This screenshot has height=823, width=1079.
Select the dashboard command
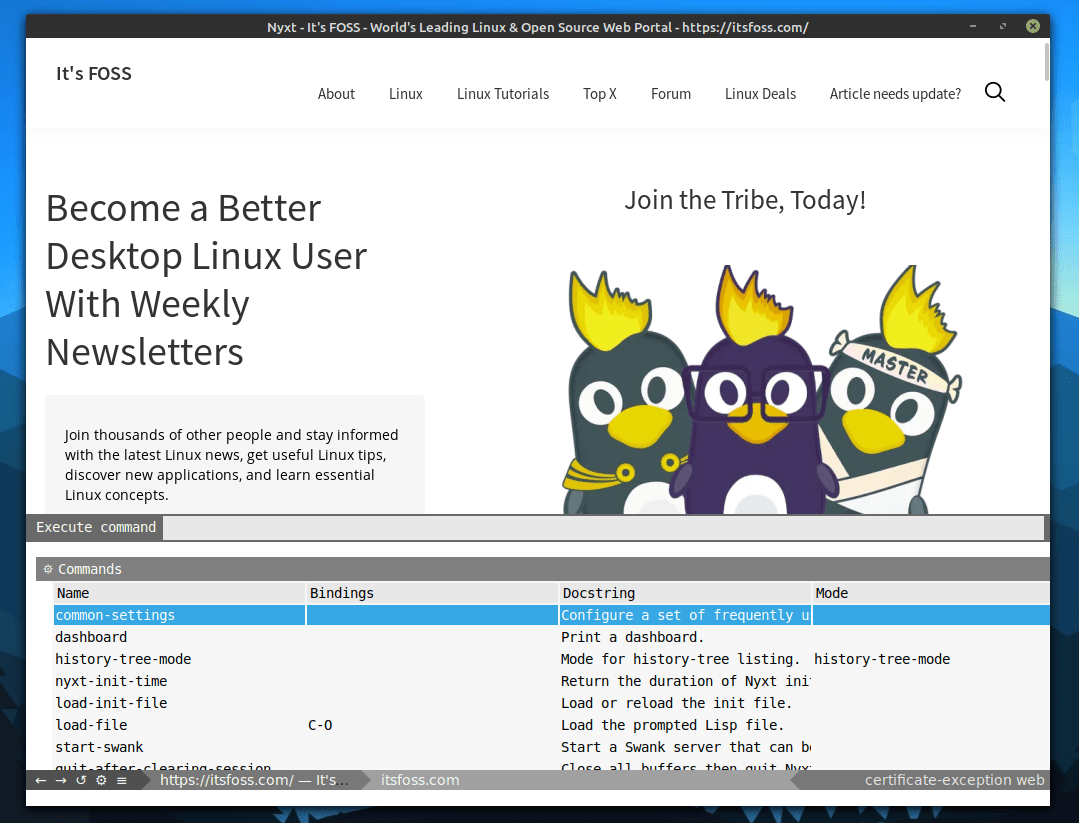pyautogui.click(x=91, y=637)
